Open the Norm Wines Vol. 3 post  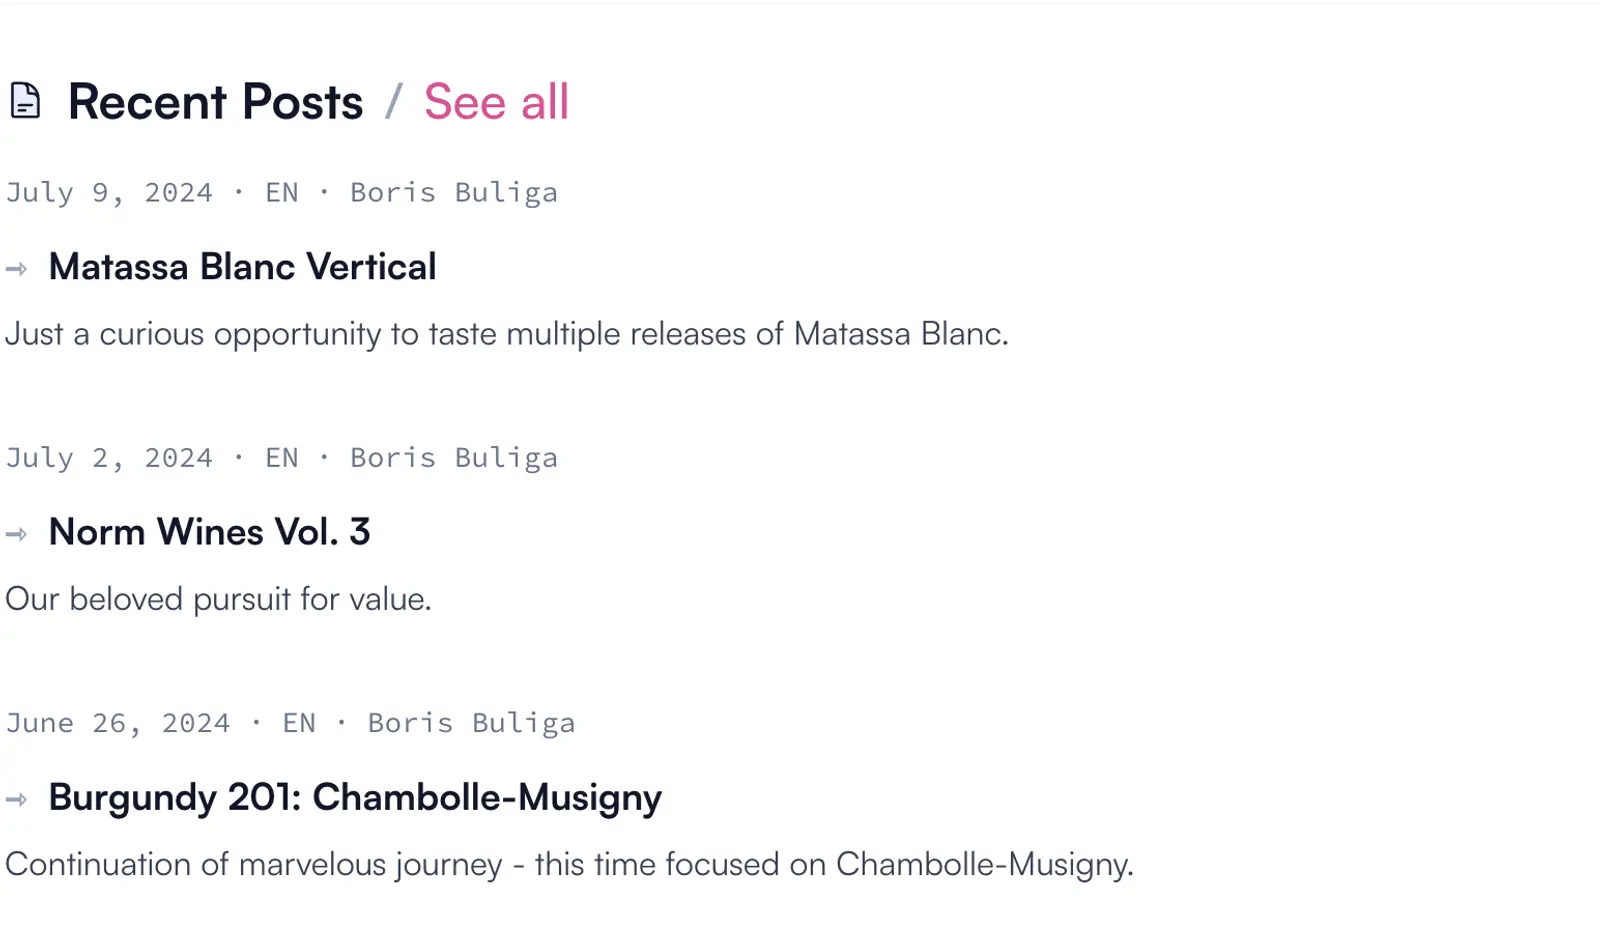pyautogui.click(x=209, y=532)
